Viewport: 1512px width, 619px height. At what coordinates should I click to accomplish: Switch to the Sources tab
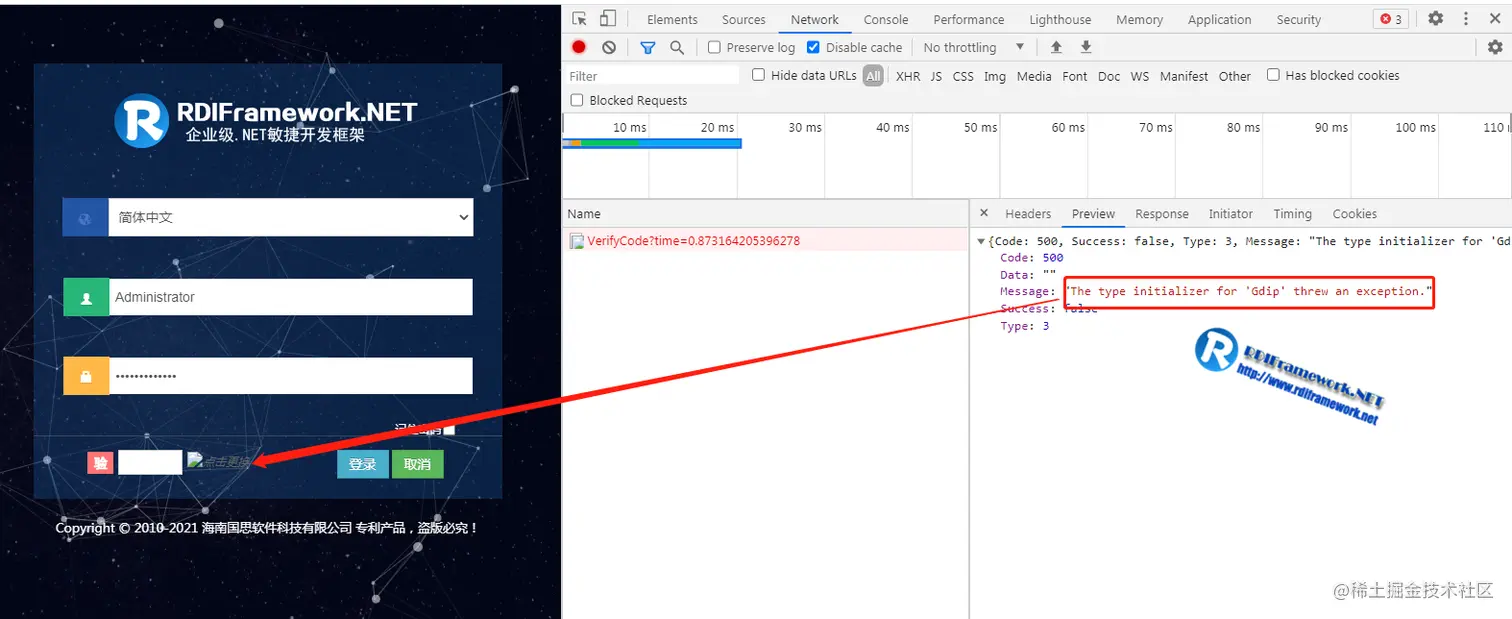(744, 19)
